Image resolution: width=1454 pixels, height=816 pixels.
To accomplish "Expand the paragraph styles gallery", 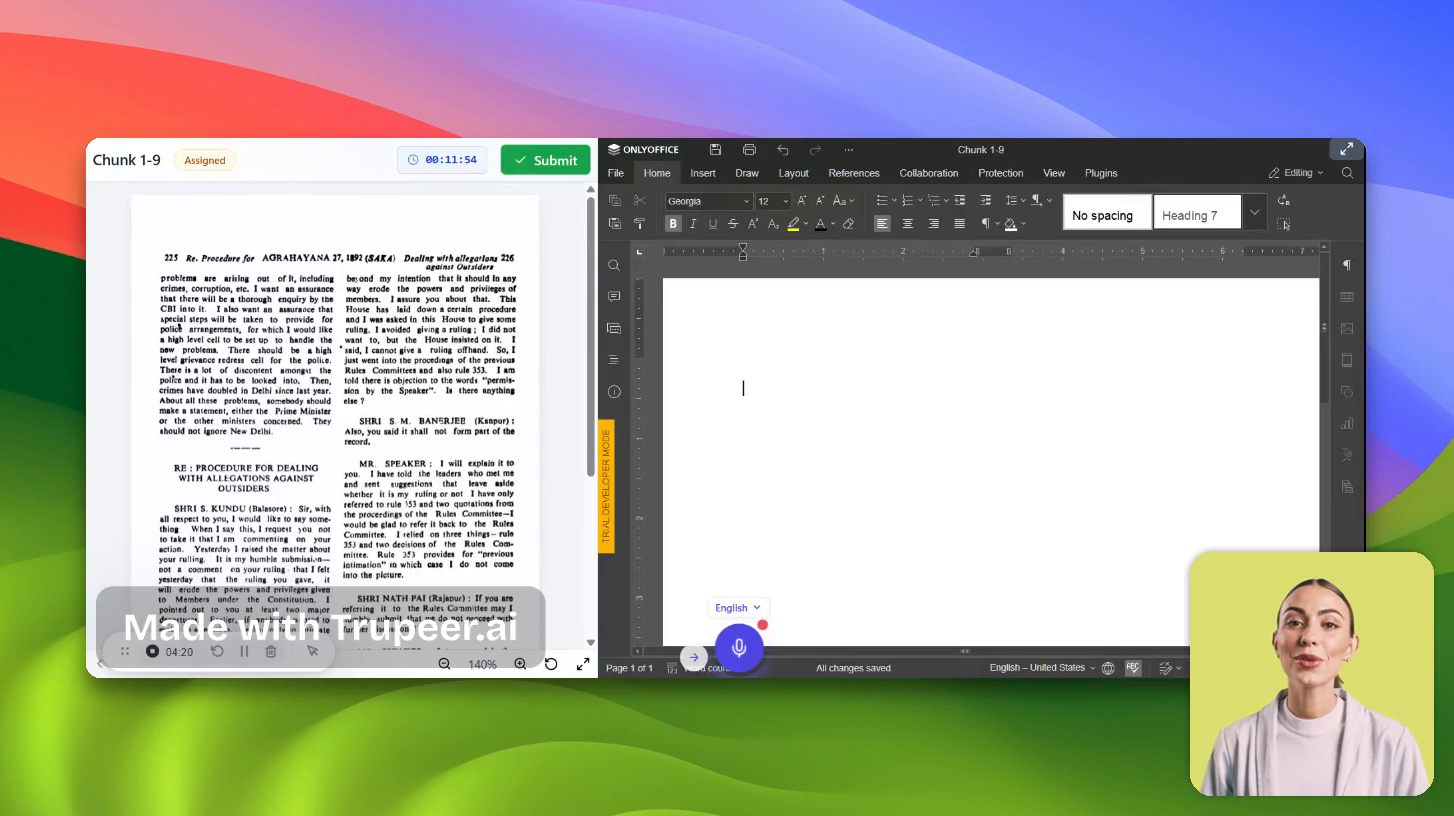I will 1254,212.
